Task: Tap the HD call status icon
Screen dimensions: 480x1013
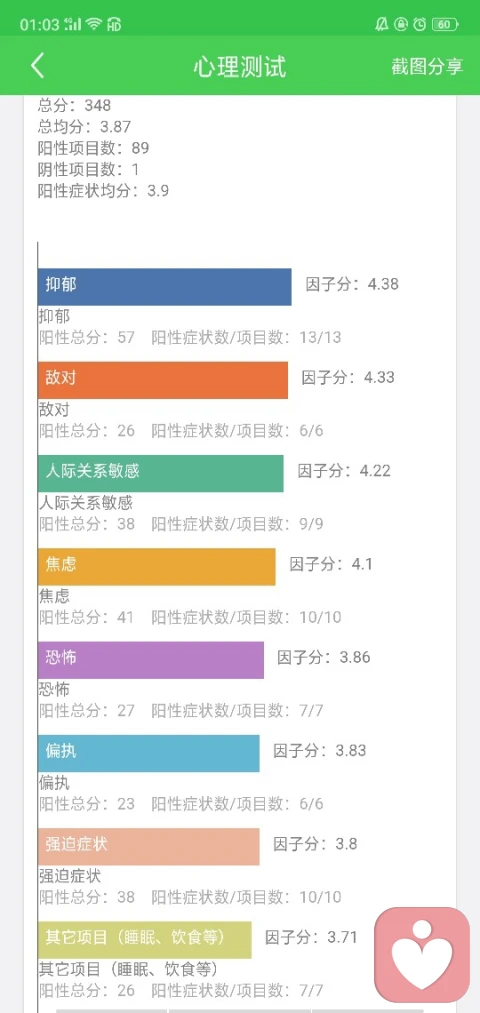Action: click(114, 25)
